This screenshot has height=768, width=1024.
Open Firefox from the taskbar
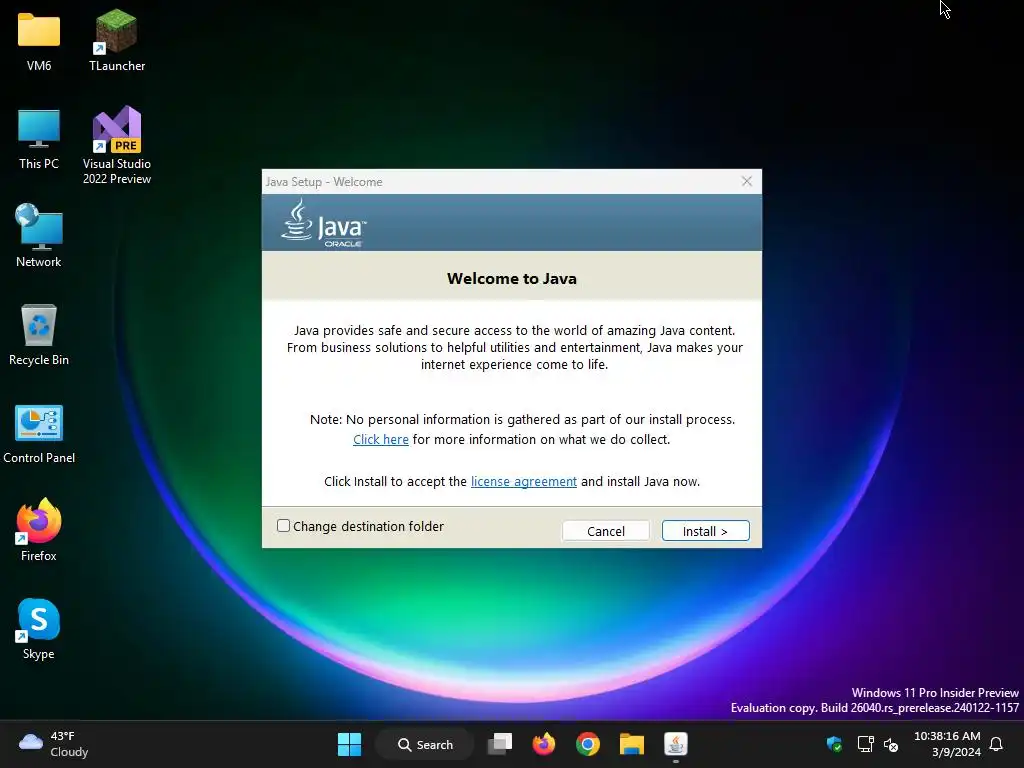[x=543, y=744]
